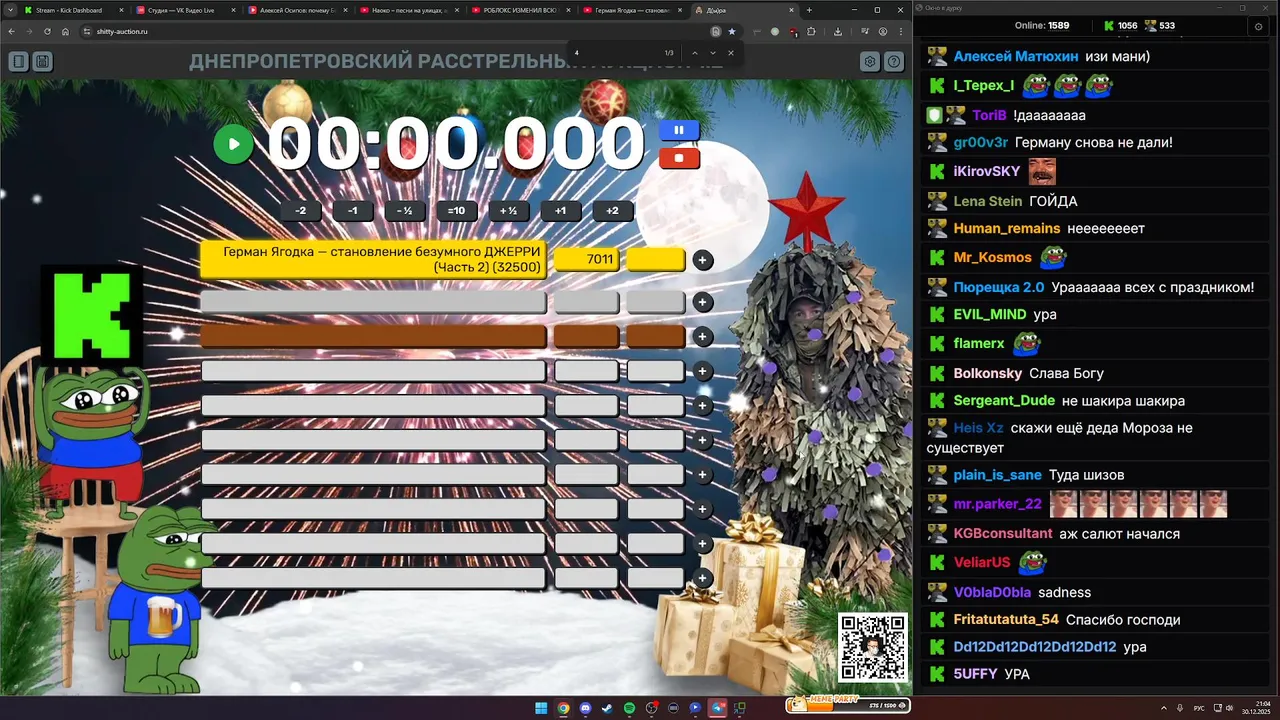Open the Windows Start menu
Image resolution: width=1280 pixels, height=720 pixels.
pos(541,708)
